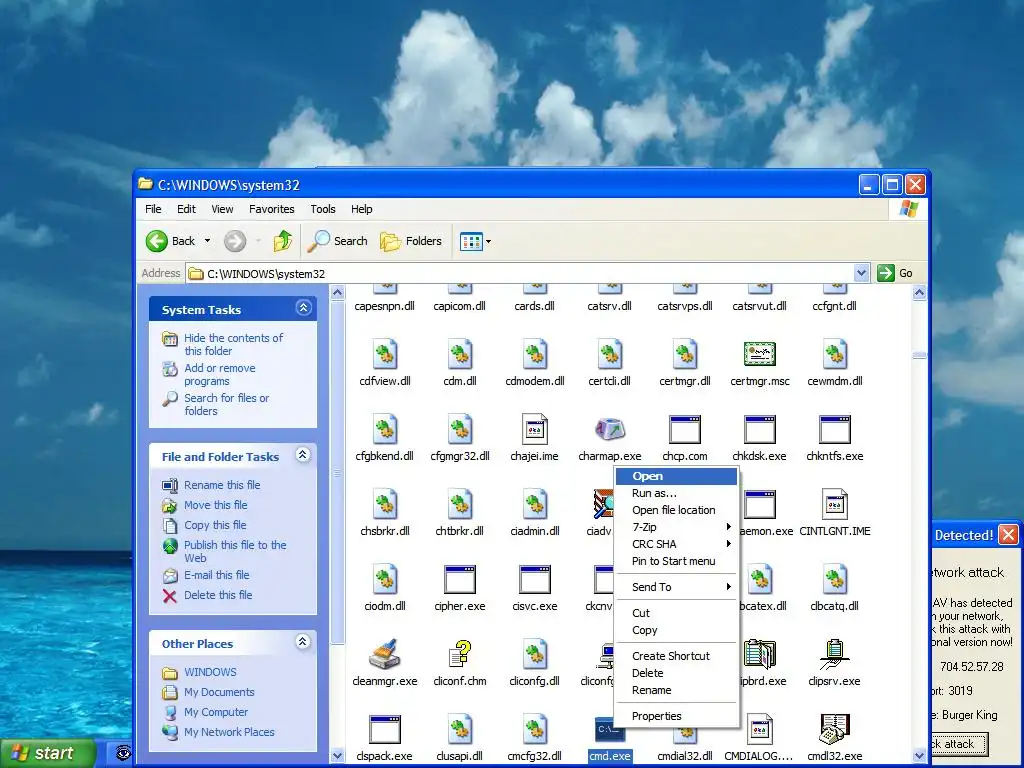The image size is (1024, 768).
Task: Open the Search toolbar button
Action: 338,241
